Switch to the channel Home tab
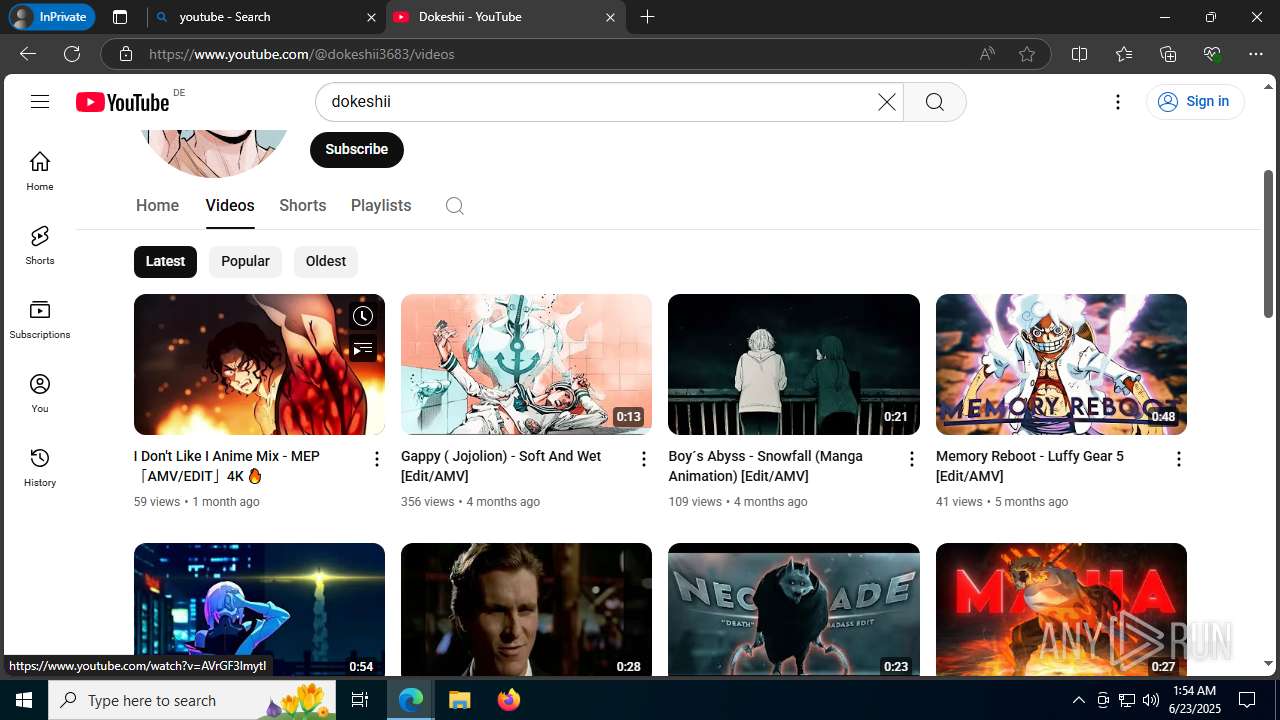Image resolution: width=1280 pixels, height=720 pixels. pos(157,205)
